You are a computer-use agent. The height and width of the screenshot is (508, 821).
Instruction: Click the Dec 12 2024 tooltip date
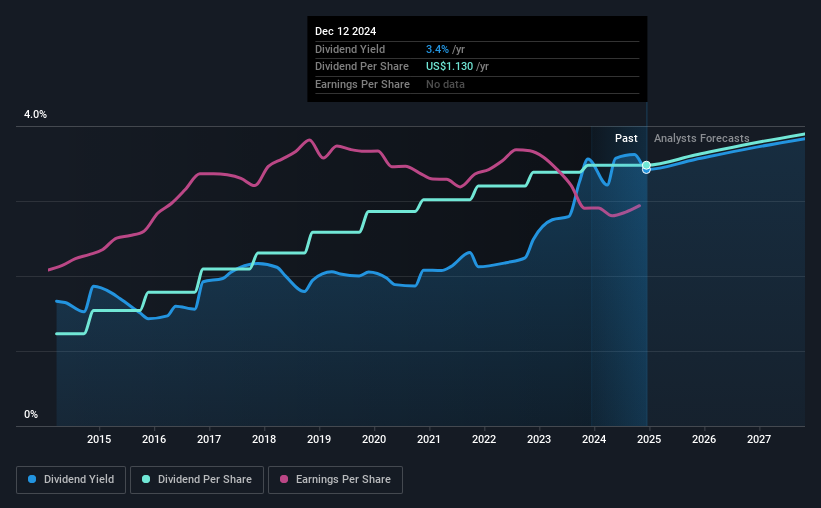(x=346, y=31)
